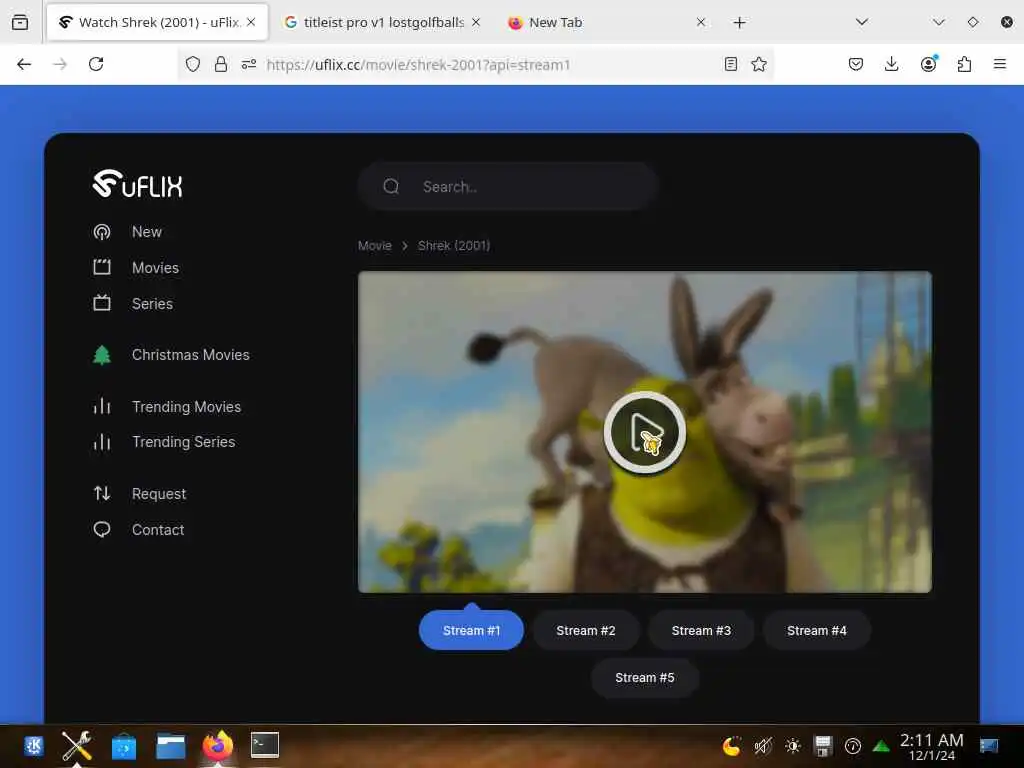
Task: Toggle night light tray icon
Action: [x=732, y=745]
